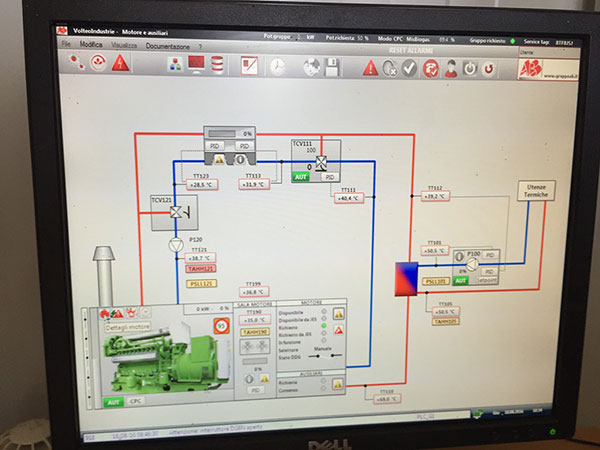Click the red alarm triangle in top toolbar
This screenshot has width=600, height=450.
click(120, 63)
